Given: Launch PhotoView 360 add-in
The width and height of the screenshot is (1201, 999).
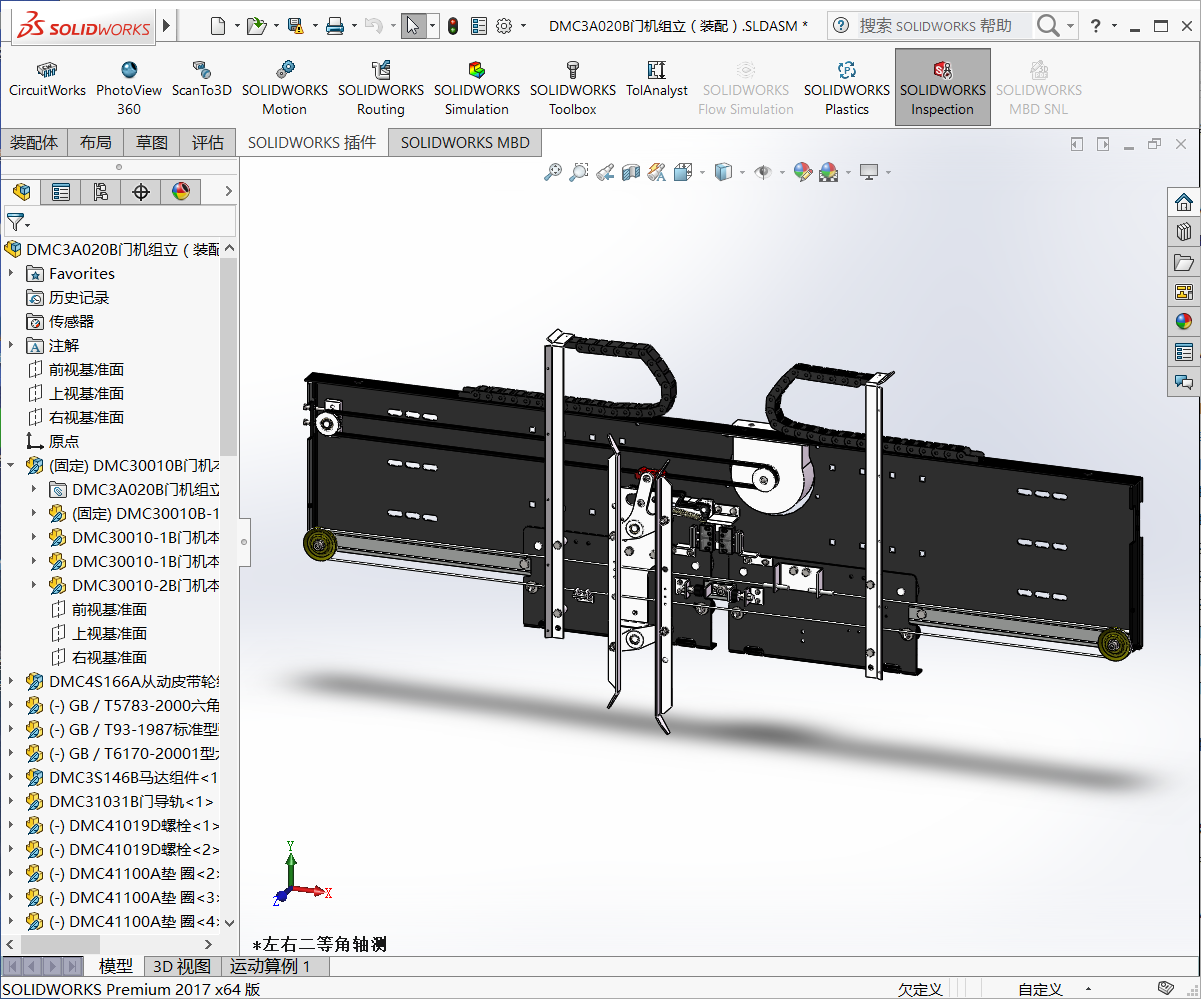Looking at the screenshot, I should click(x=129, y=88).
